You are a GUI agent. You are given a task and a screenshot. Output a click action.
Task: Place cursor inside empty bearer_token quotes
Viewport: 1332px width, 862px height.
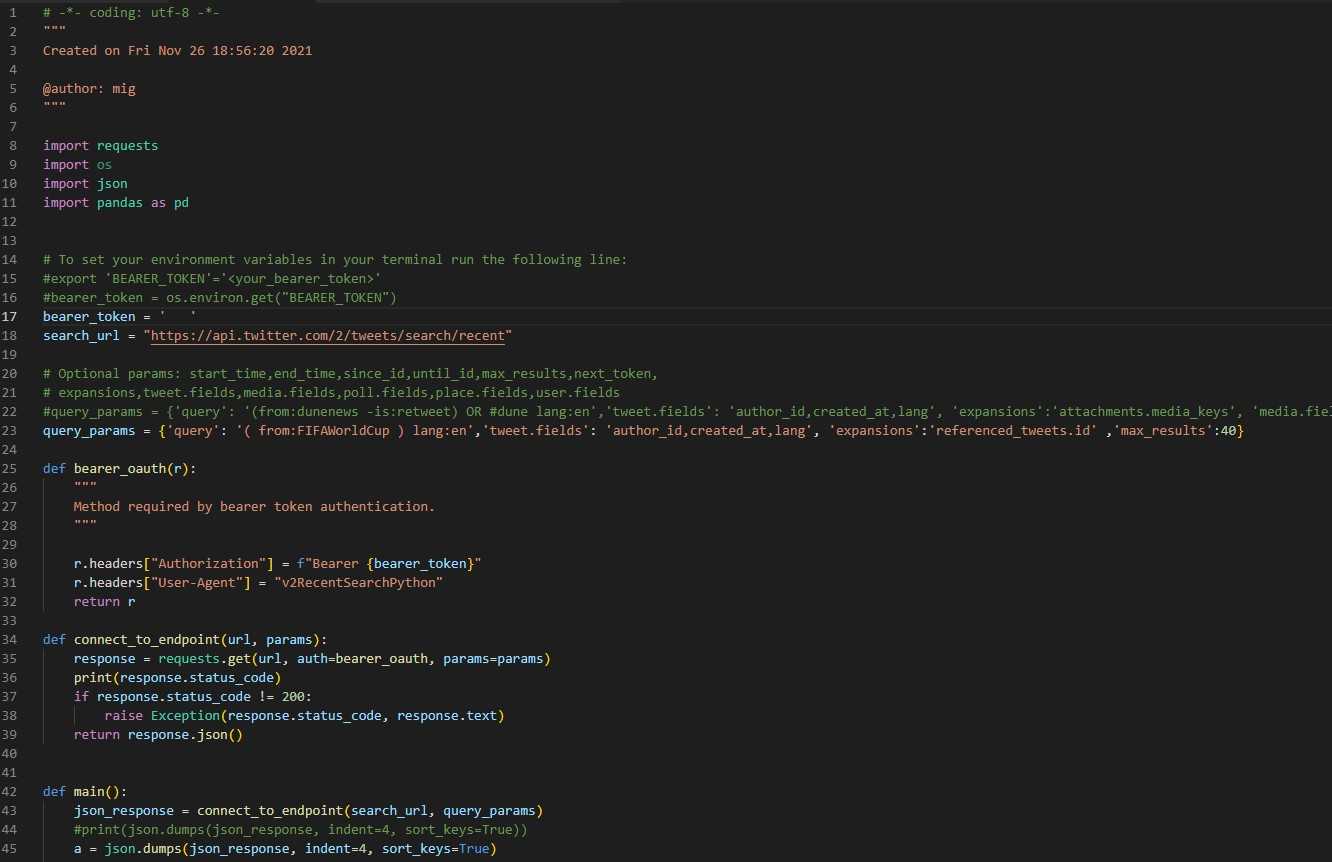point(178,316)
